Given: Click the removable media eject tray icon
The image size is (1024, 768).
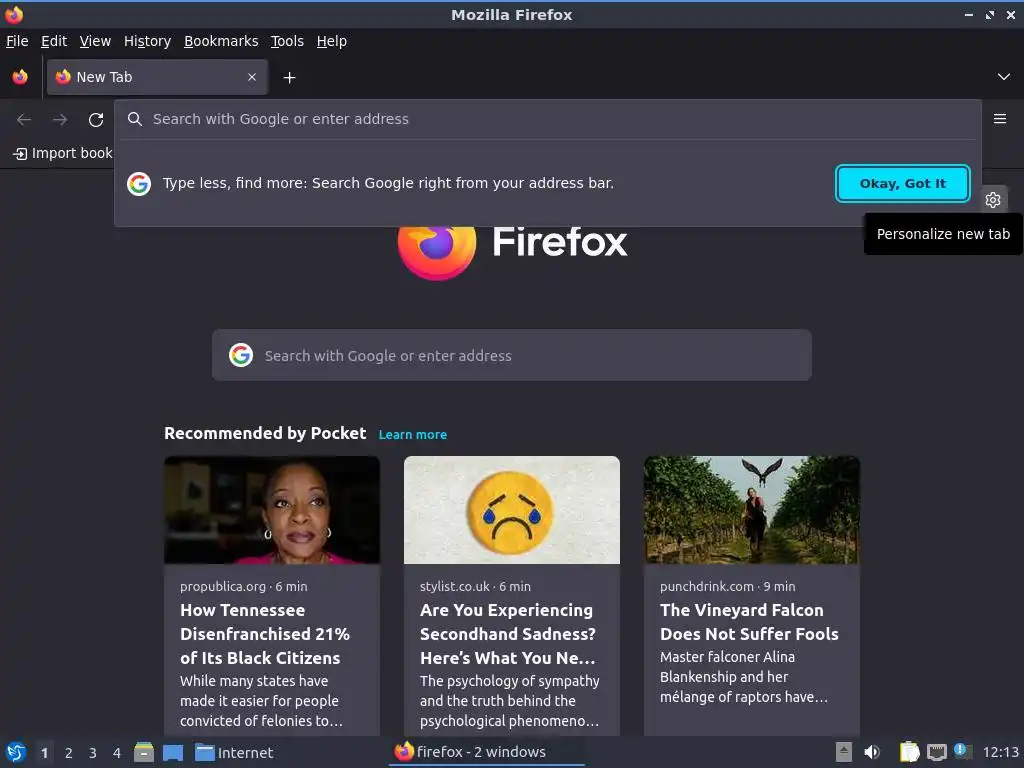Looking at the screenshot, I should [844, 752].
